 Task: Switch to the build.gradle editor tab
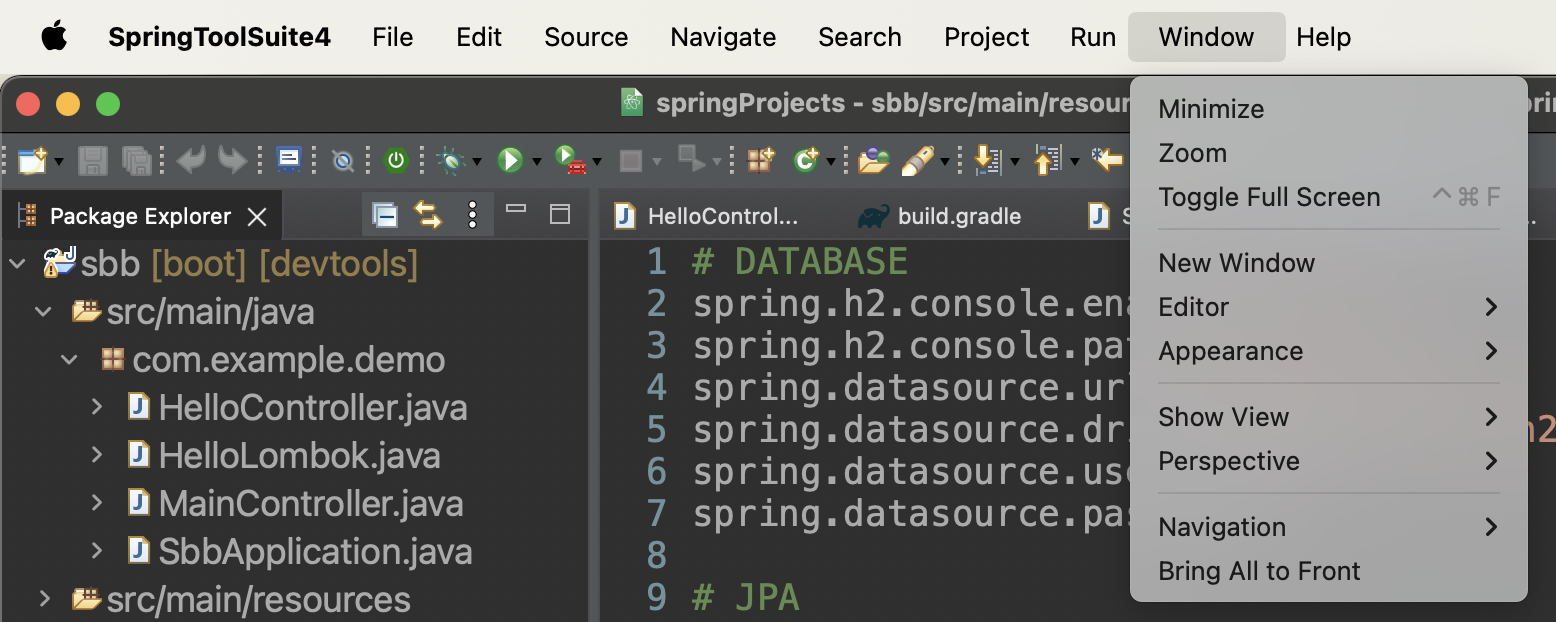(x=940, y=216)
